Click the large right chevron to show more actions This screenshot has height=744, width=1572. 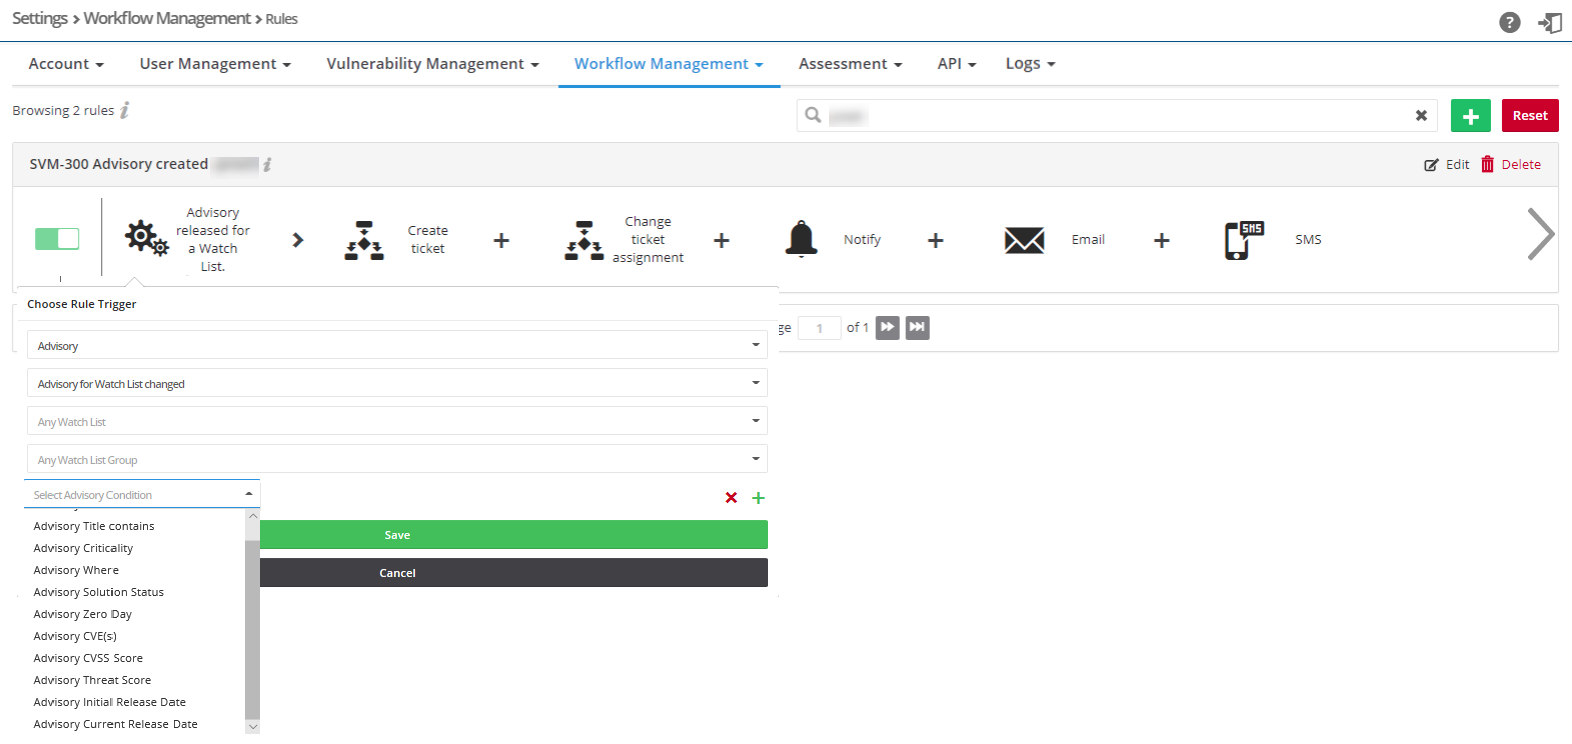point(1540,234)
